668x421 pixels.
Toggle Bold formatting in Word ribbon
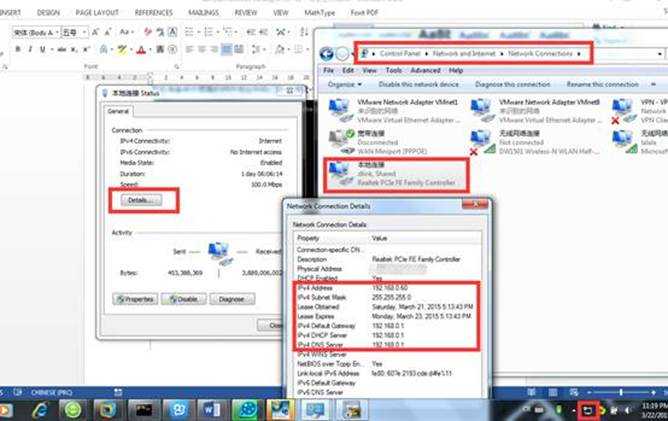tap(18, 50)
